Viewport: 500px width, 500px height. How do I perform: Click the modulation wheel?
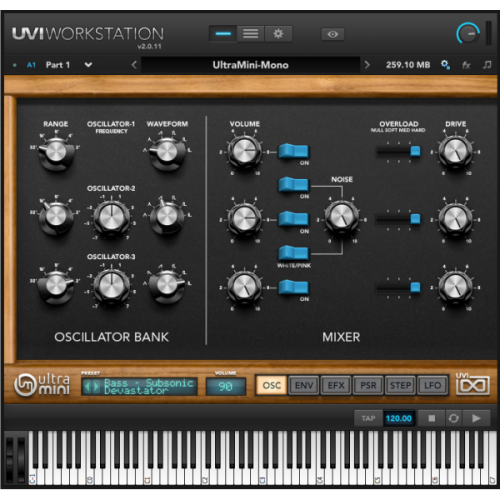pyautogui.click(x=21, y=460)
